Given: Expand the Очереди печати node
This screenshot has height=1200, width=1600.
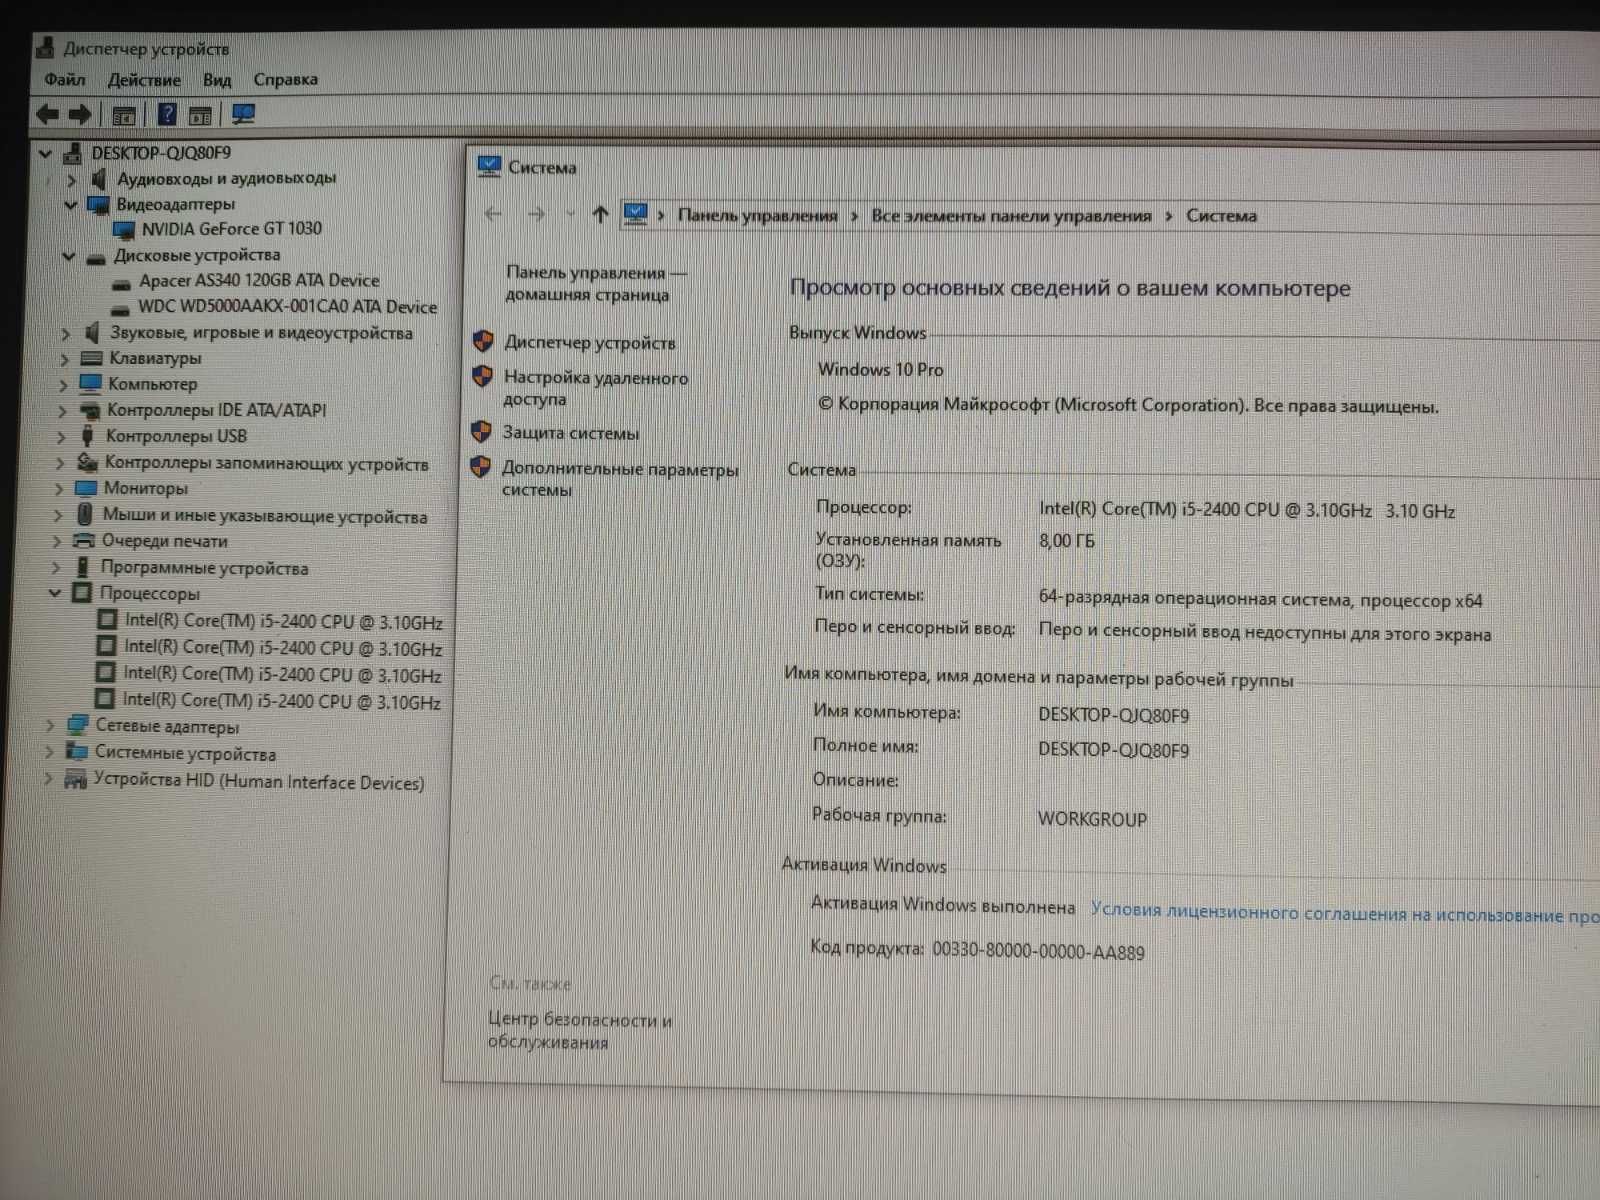Looking at the screenshot, I should click(57, 541).
